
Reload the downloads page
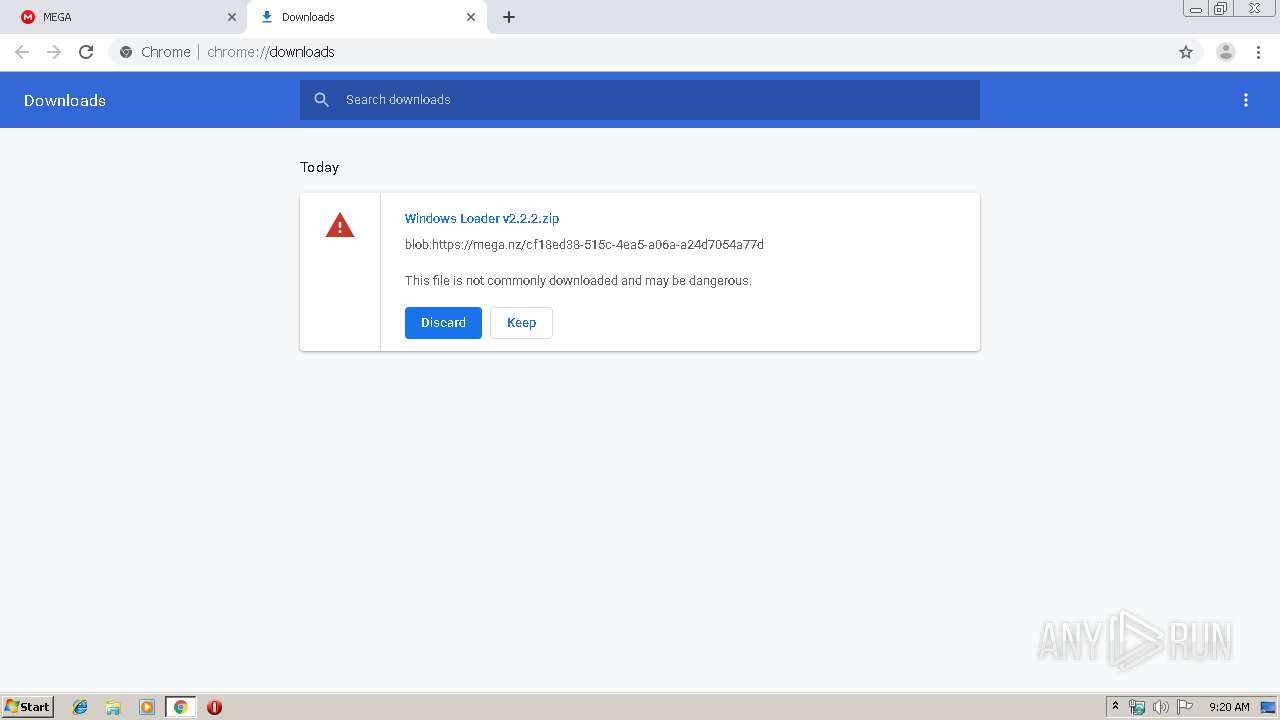click(86, 52)
